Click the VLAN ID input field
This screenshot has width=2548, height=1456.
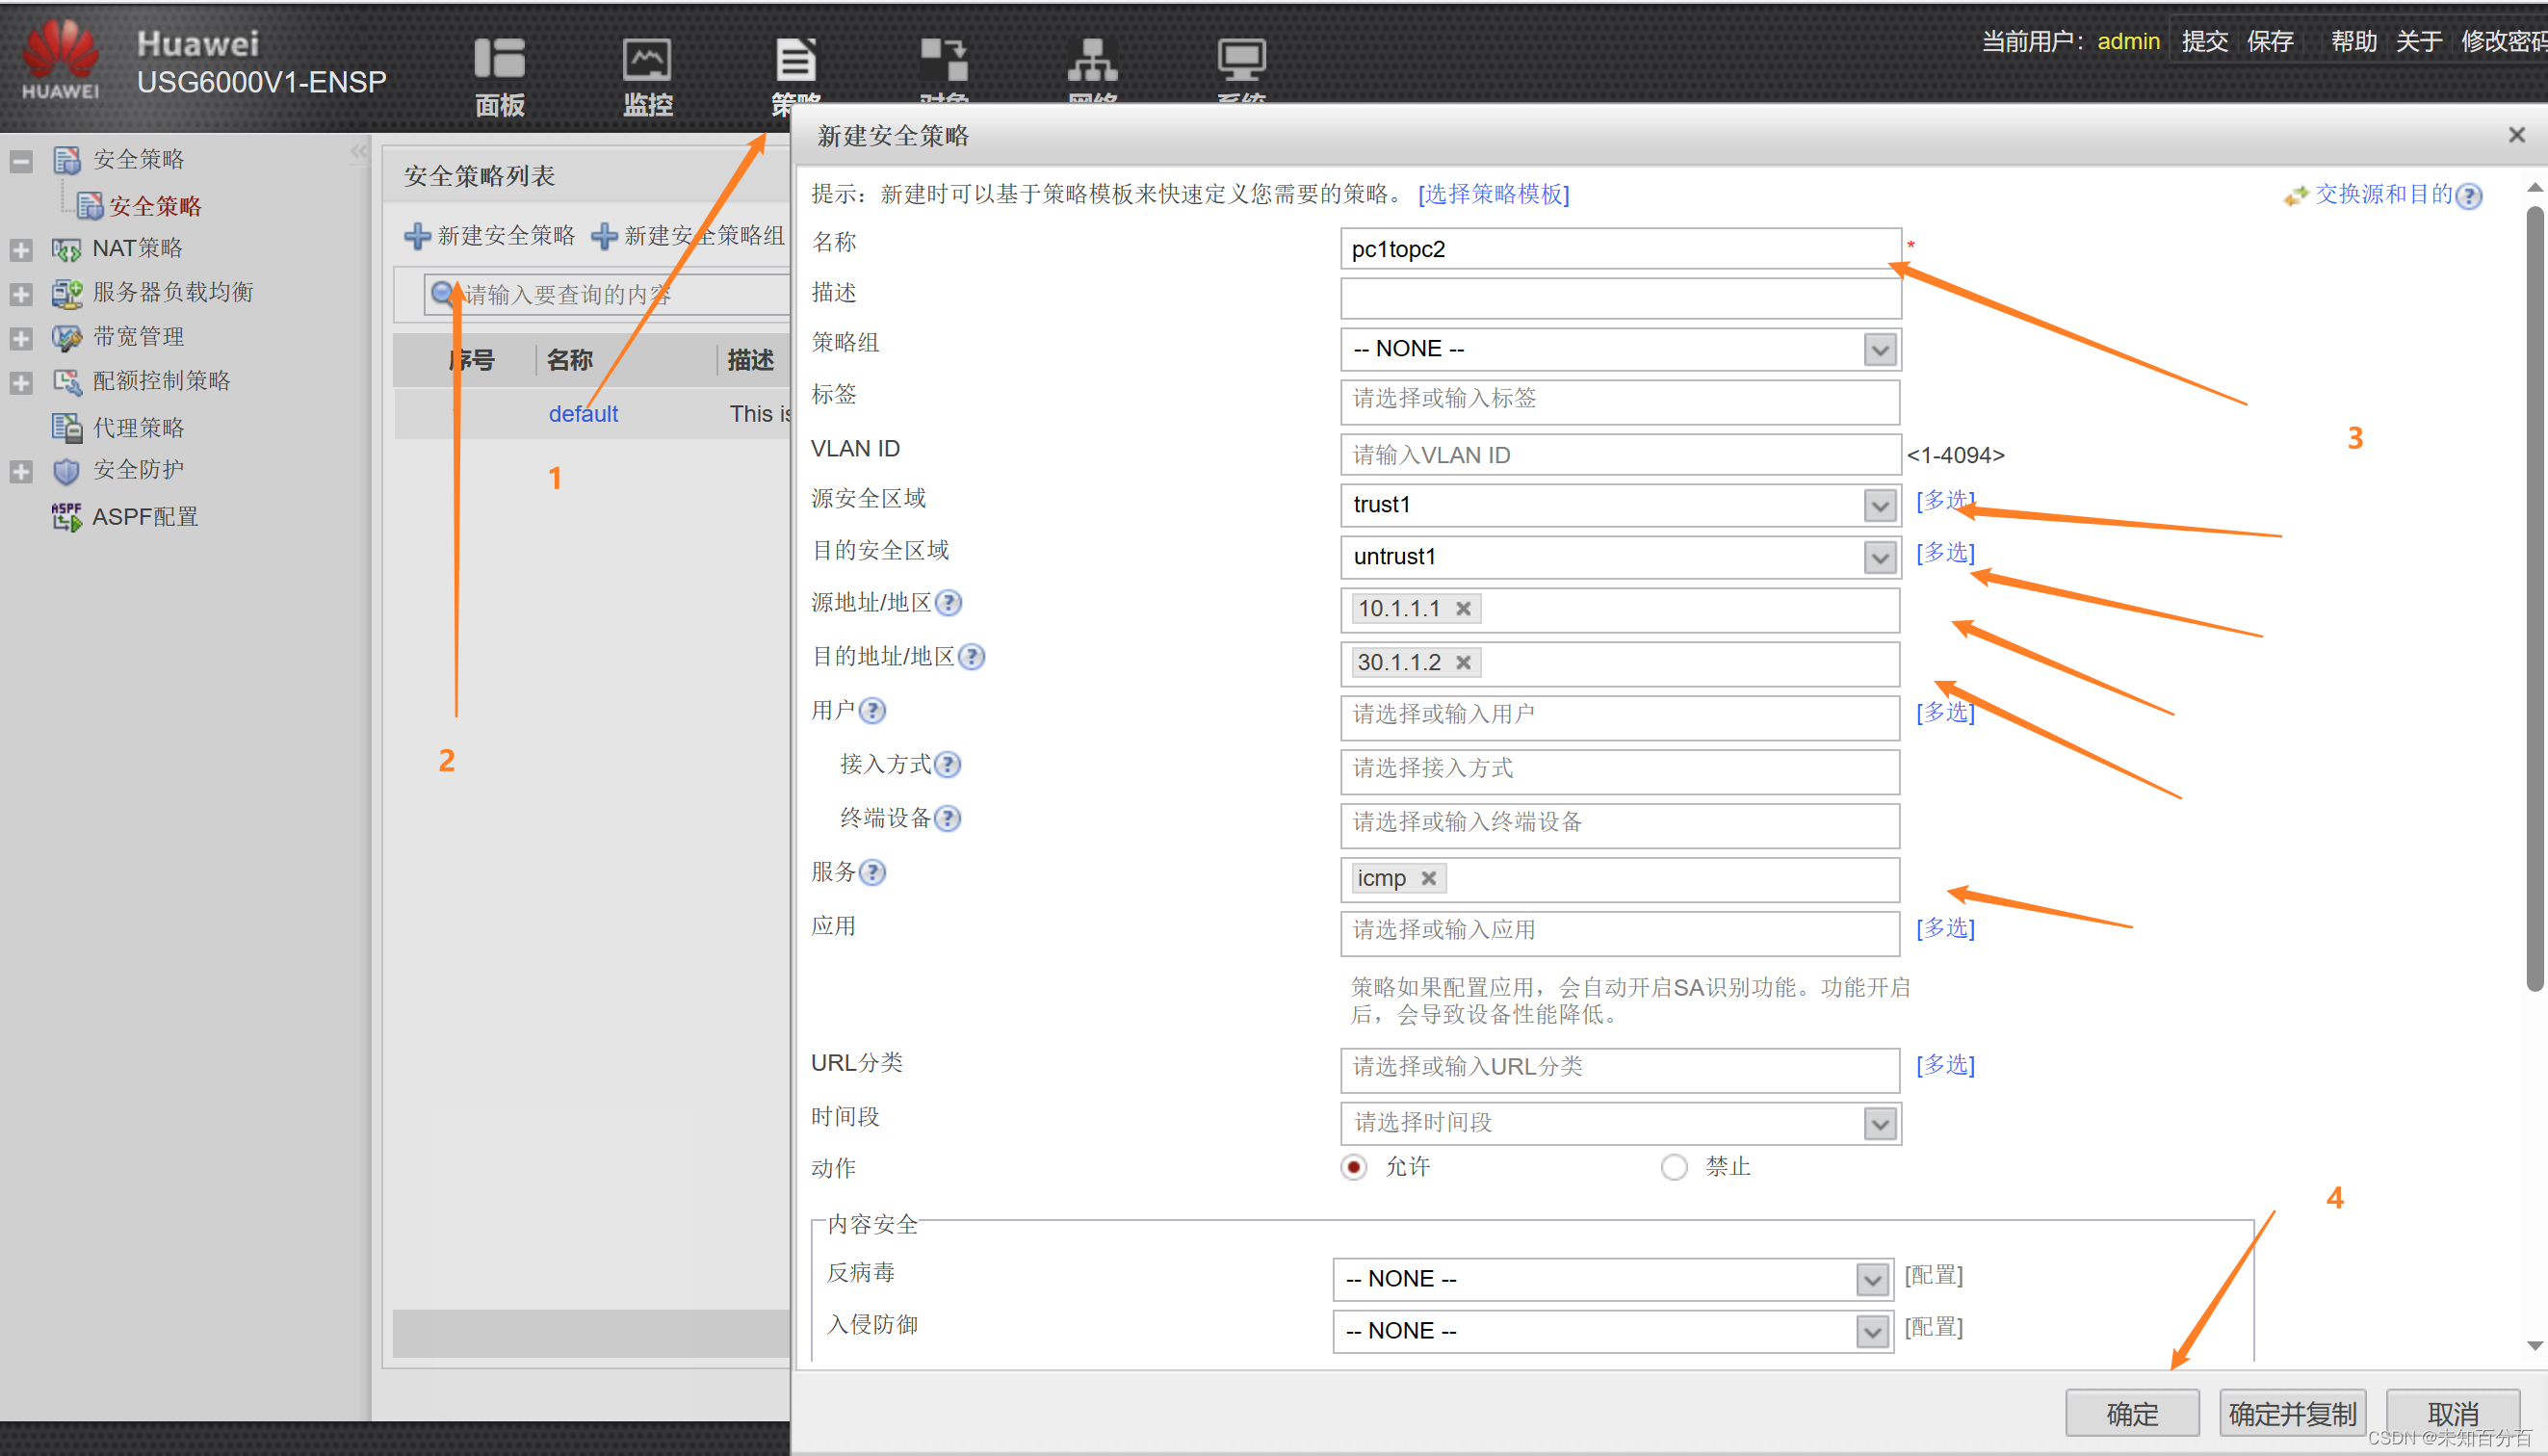click(x=1620, y=455)
